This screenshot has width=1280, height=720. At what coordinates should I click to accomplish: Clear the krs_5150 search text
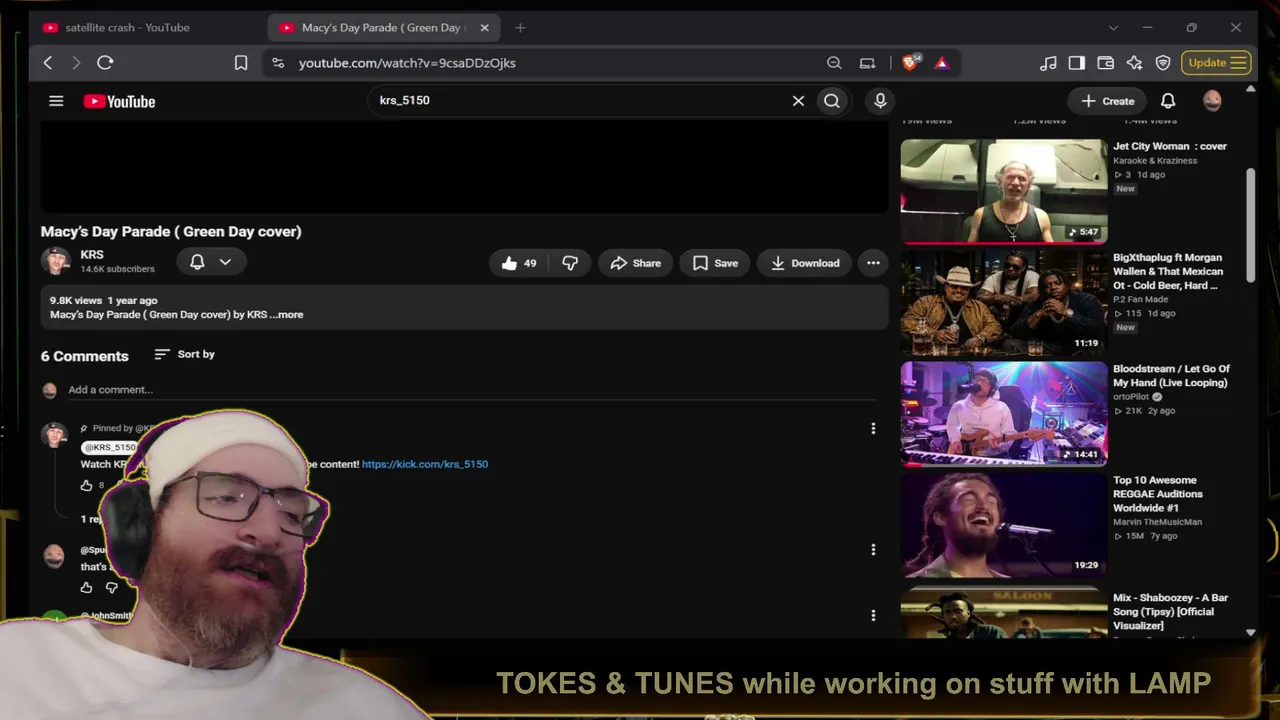(798, 101)
